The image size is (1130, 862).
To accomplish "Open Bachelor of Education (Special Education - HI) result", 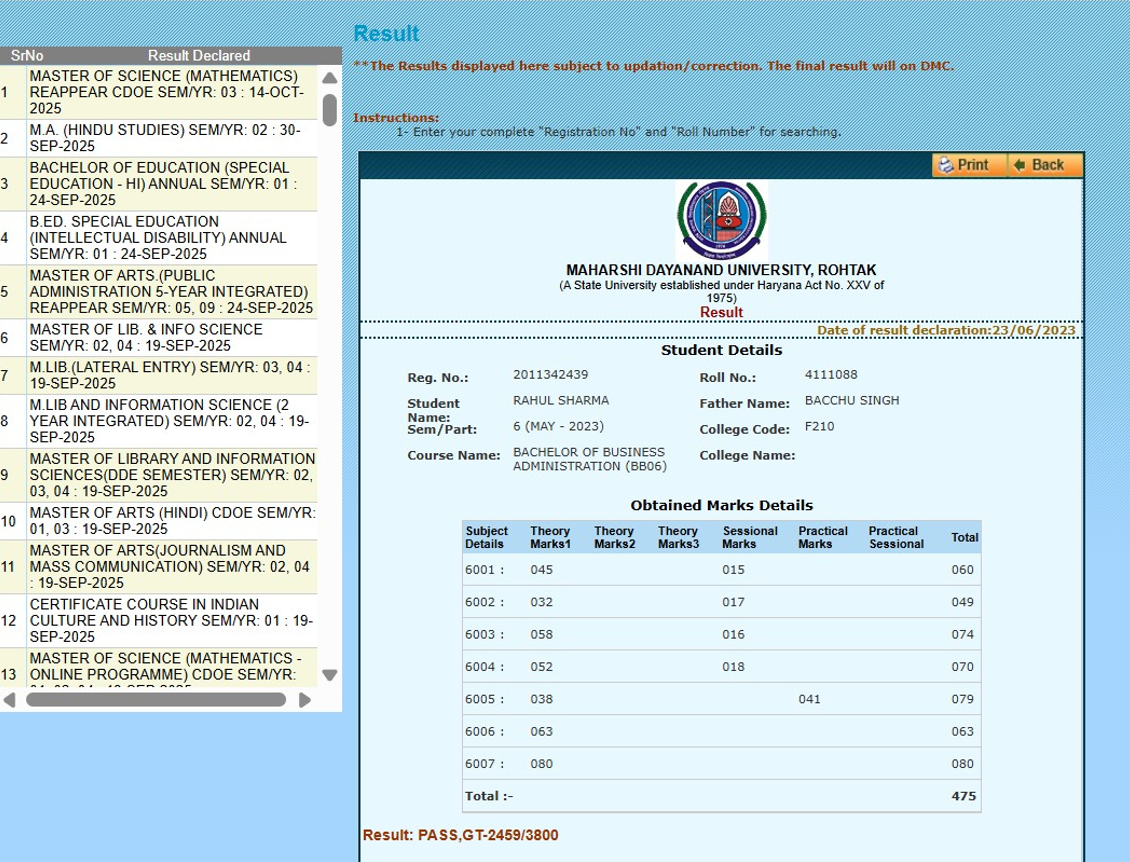I will pyautogui.click(x=159, y=184).
